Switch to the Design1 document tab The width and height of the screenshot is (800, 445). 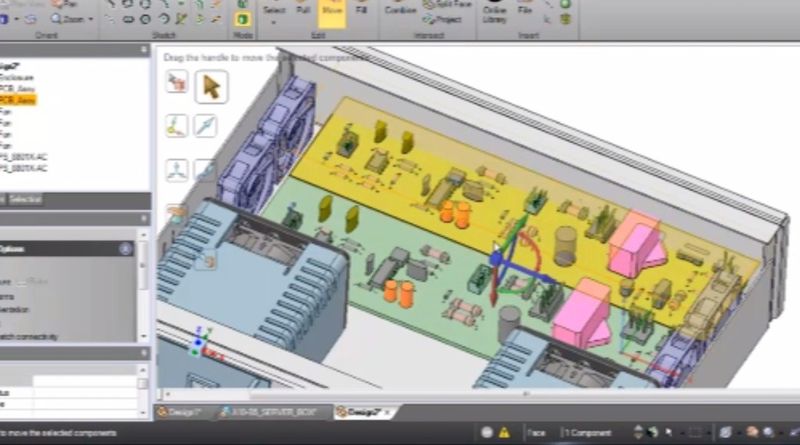[182, 412]
